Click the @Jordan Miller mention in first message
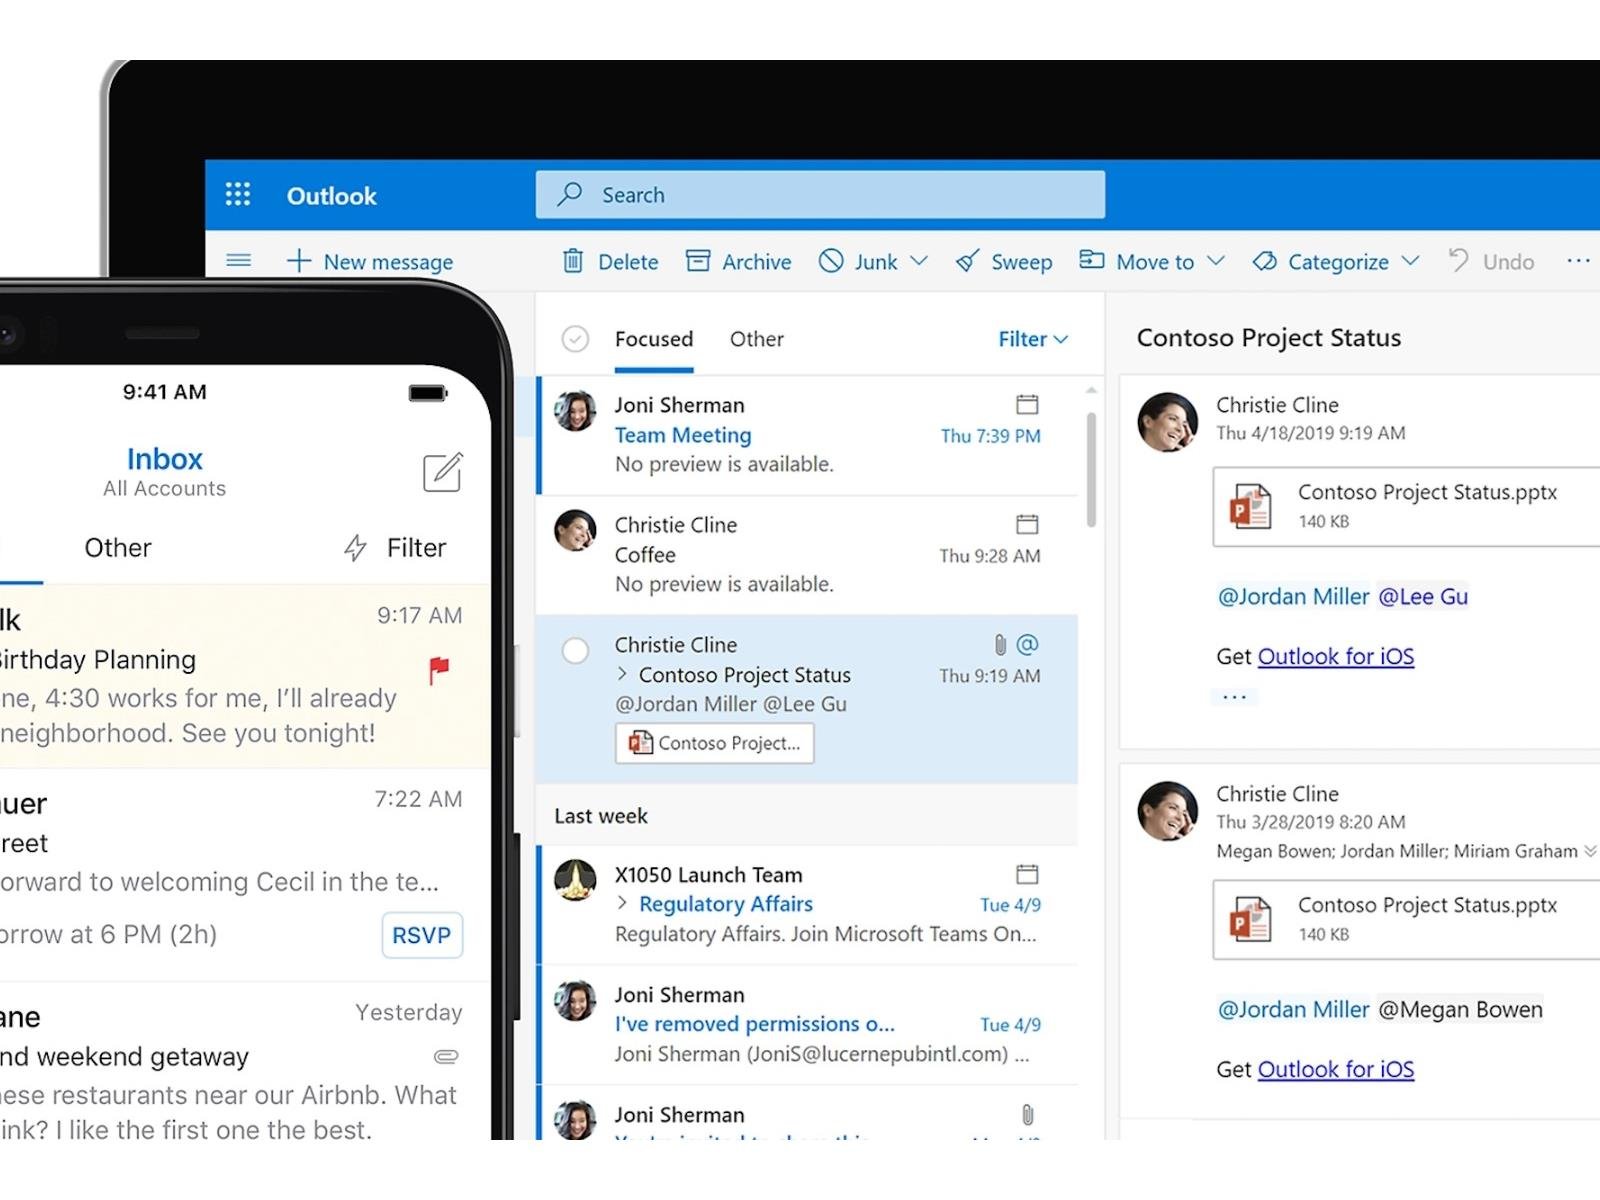This screenshot has width=1600, height=1200. (x=1293, y=596)
